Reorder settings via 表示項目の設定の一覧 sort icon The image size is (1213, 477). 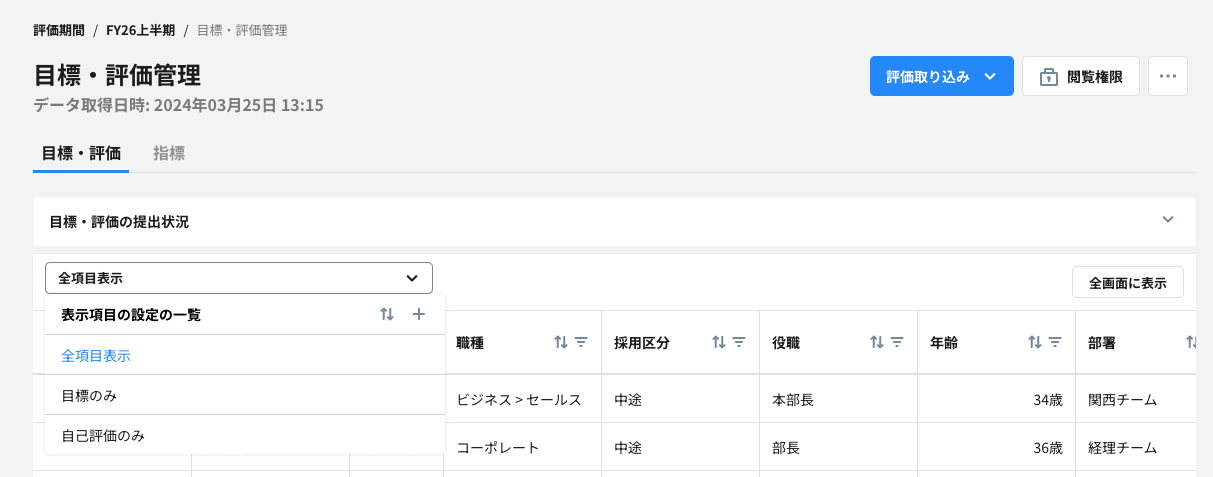pos(387,314)
